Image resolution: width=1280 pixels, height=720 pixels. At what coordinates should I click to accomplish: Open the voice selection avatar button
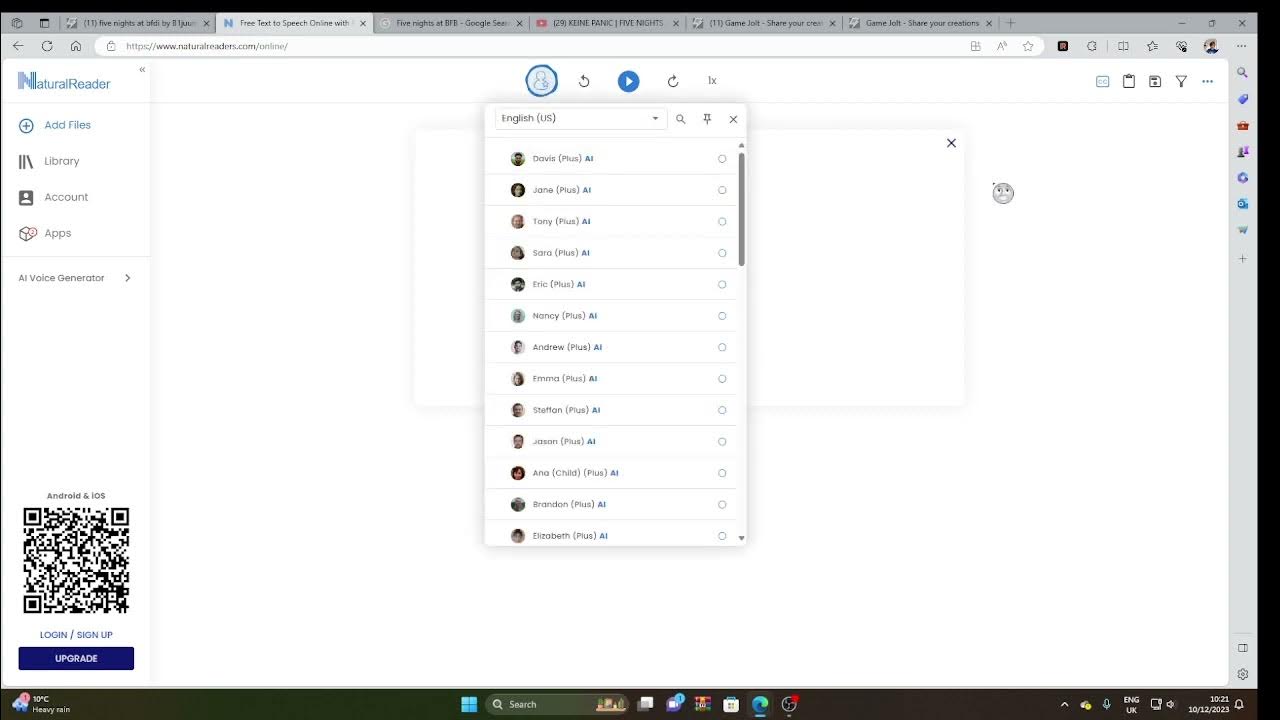pyautogui.click(x=541, y=81)
